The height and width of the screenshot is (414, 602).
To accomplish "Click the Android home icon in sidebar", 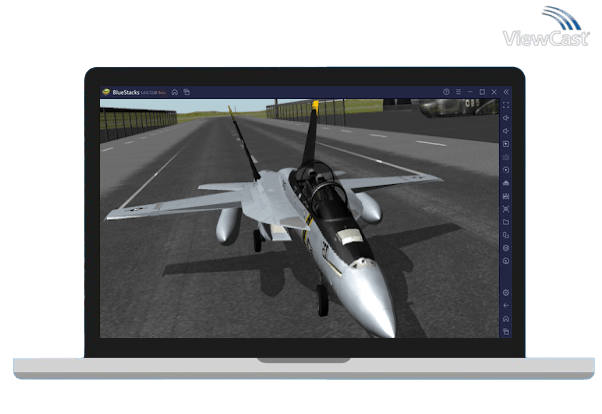I will click(506, 319).
